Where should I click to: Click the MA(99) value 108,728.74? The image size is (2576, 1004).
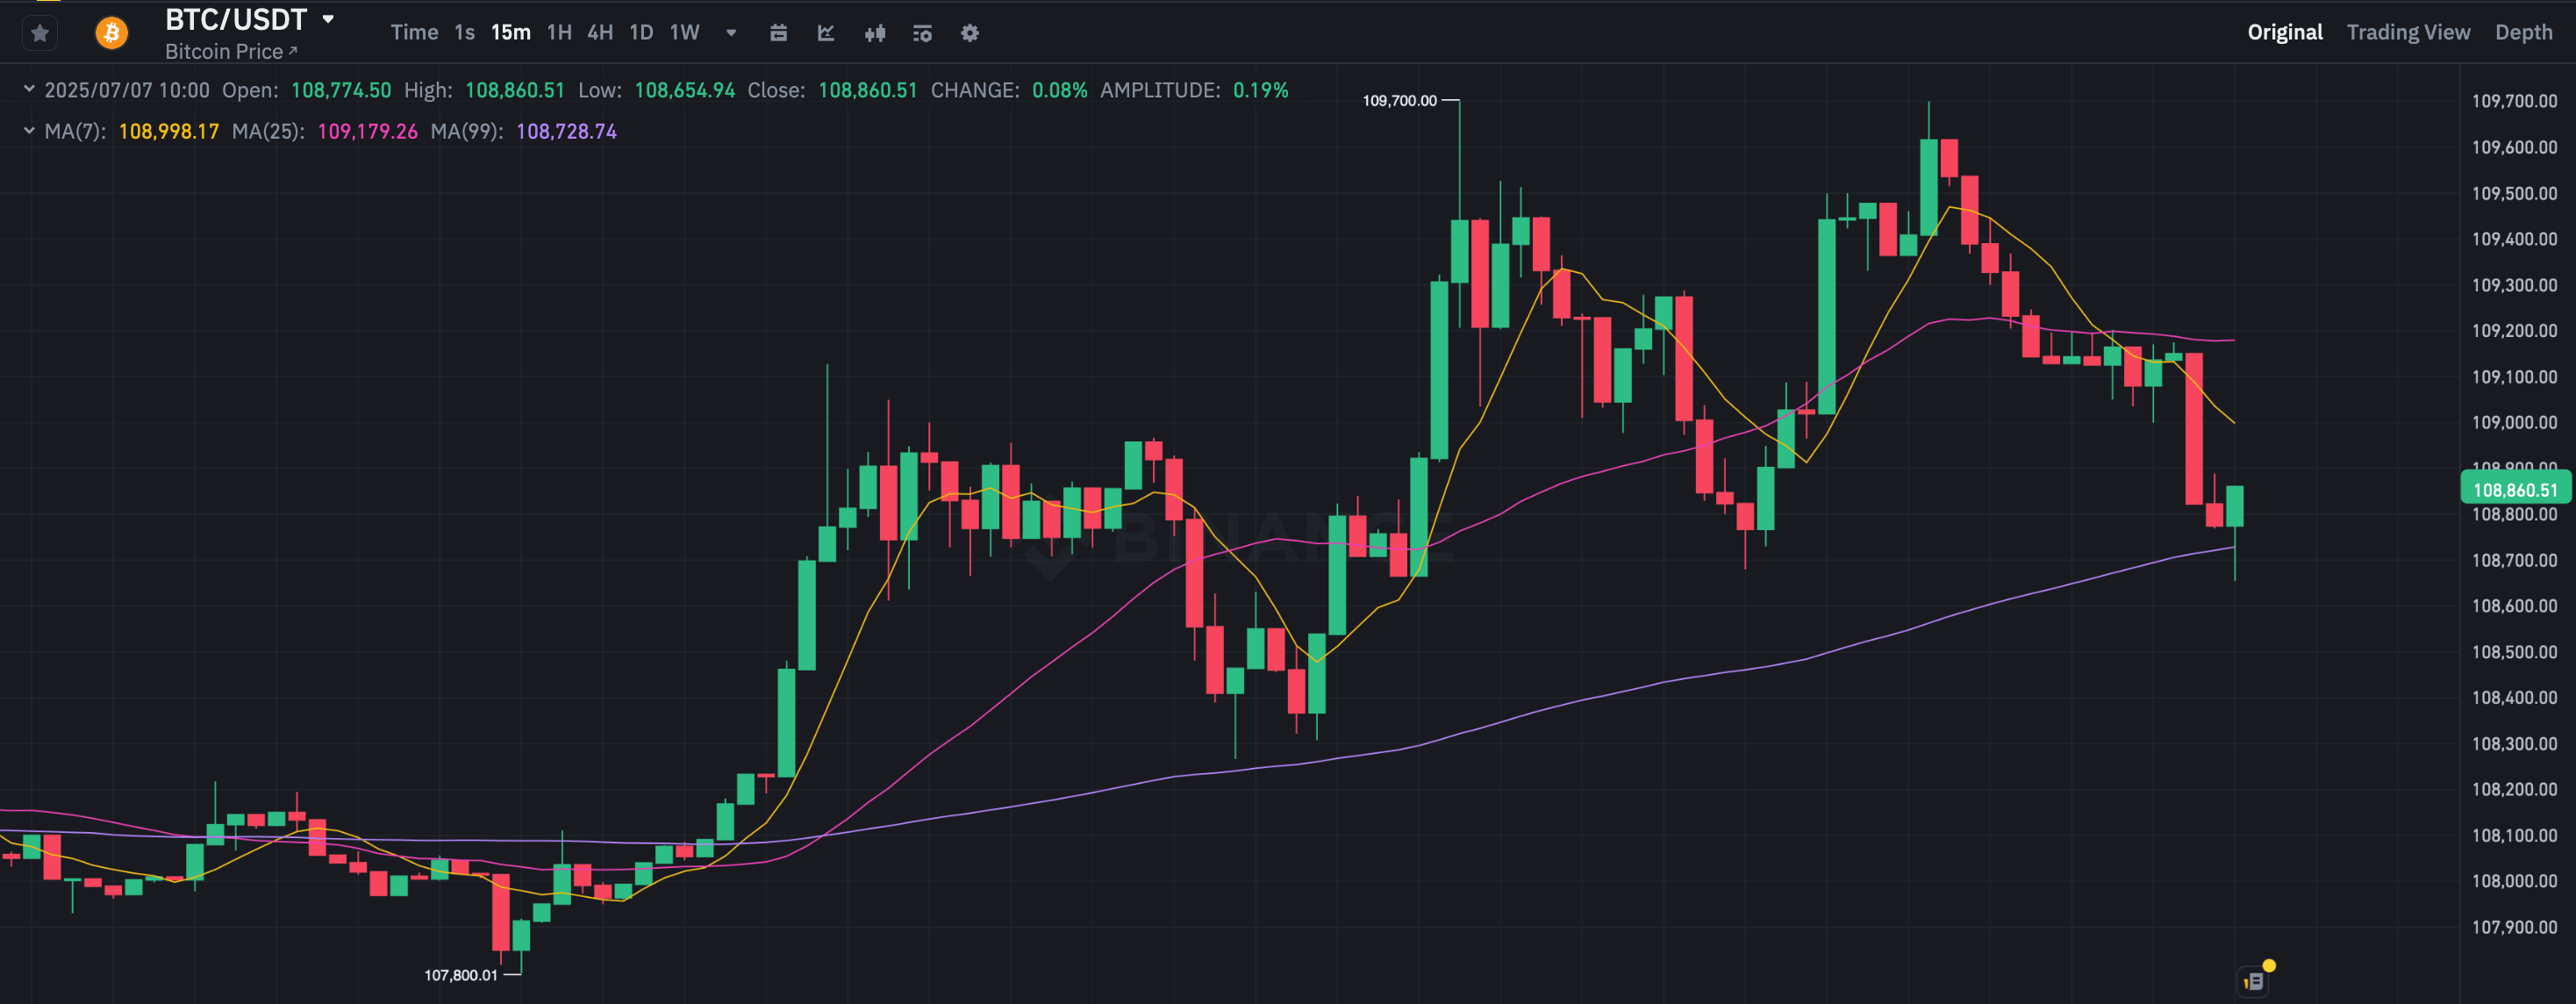pos(566,132)
